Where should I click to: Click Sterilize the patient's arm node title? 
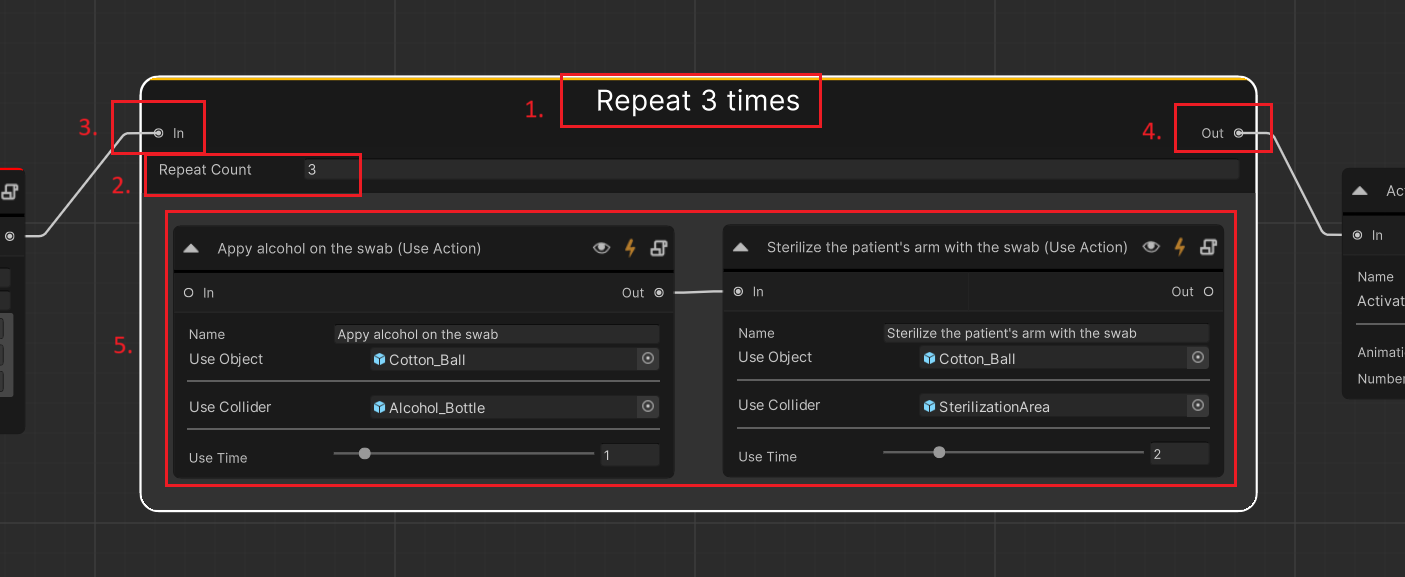[x=947, y=247]
